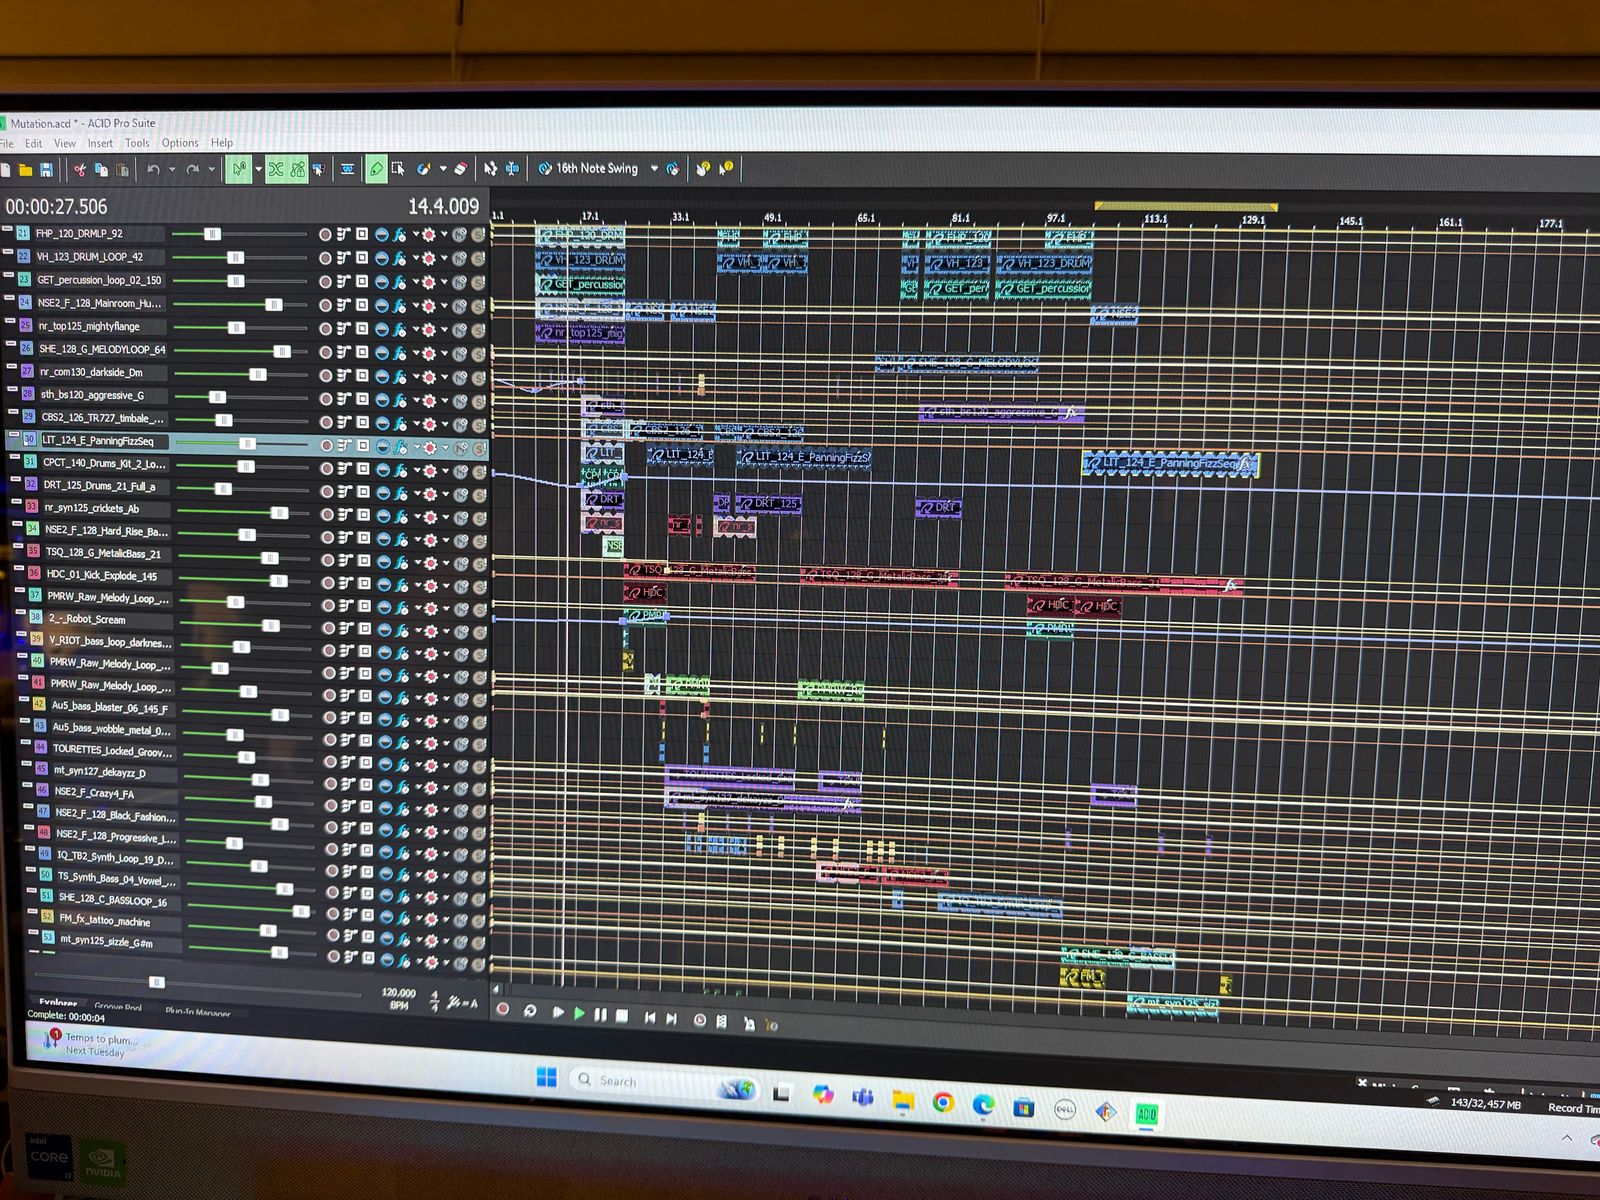Open Track FX on FHP_120_DRMLP_92 track
This screenshot has width=1600, height=1200.
click(x=399, y=235)
